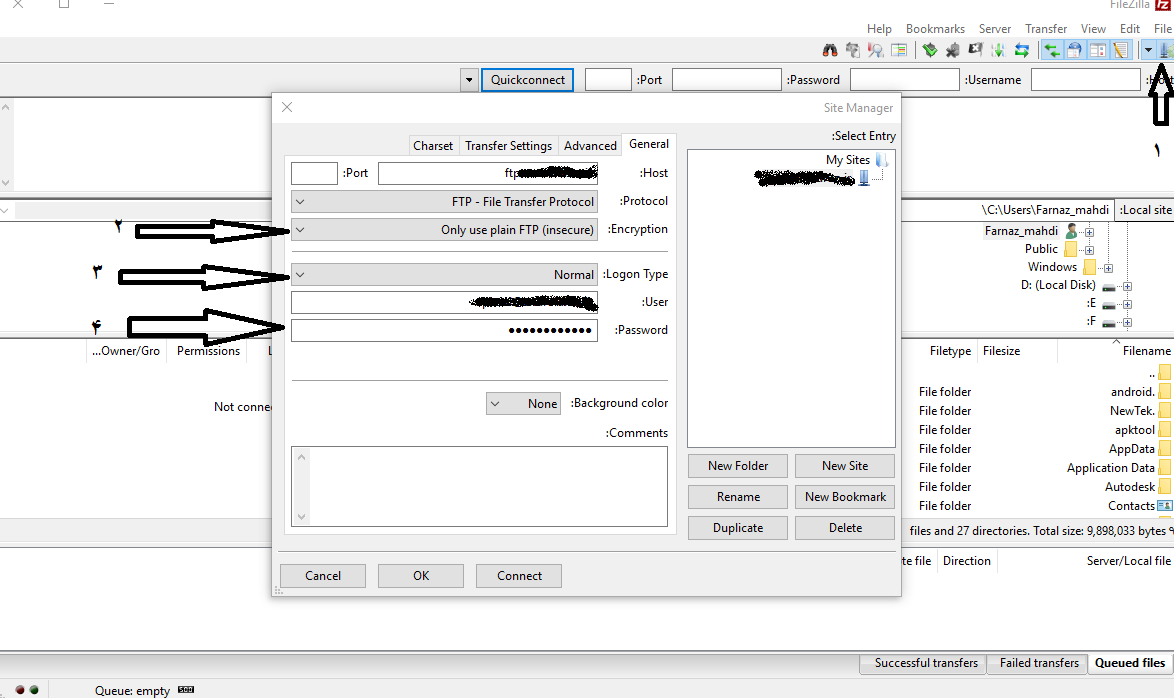The image size is (1174, 698).
Task: Click the process queue toolbar icon
Action: pyautogui.click(x=997, y=50)
